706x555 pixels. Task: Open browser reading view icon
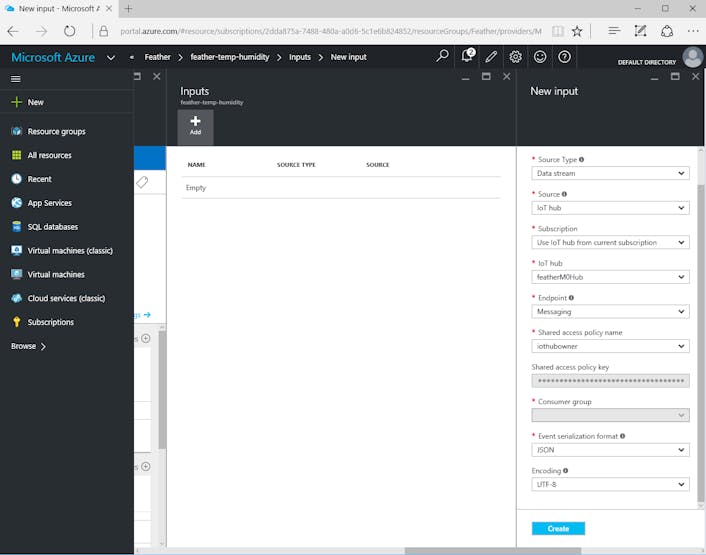558,31
